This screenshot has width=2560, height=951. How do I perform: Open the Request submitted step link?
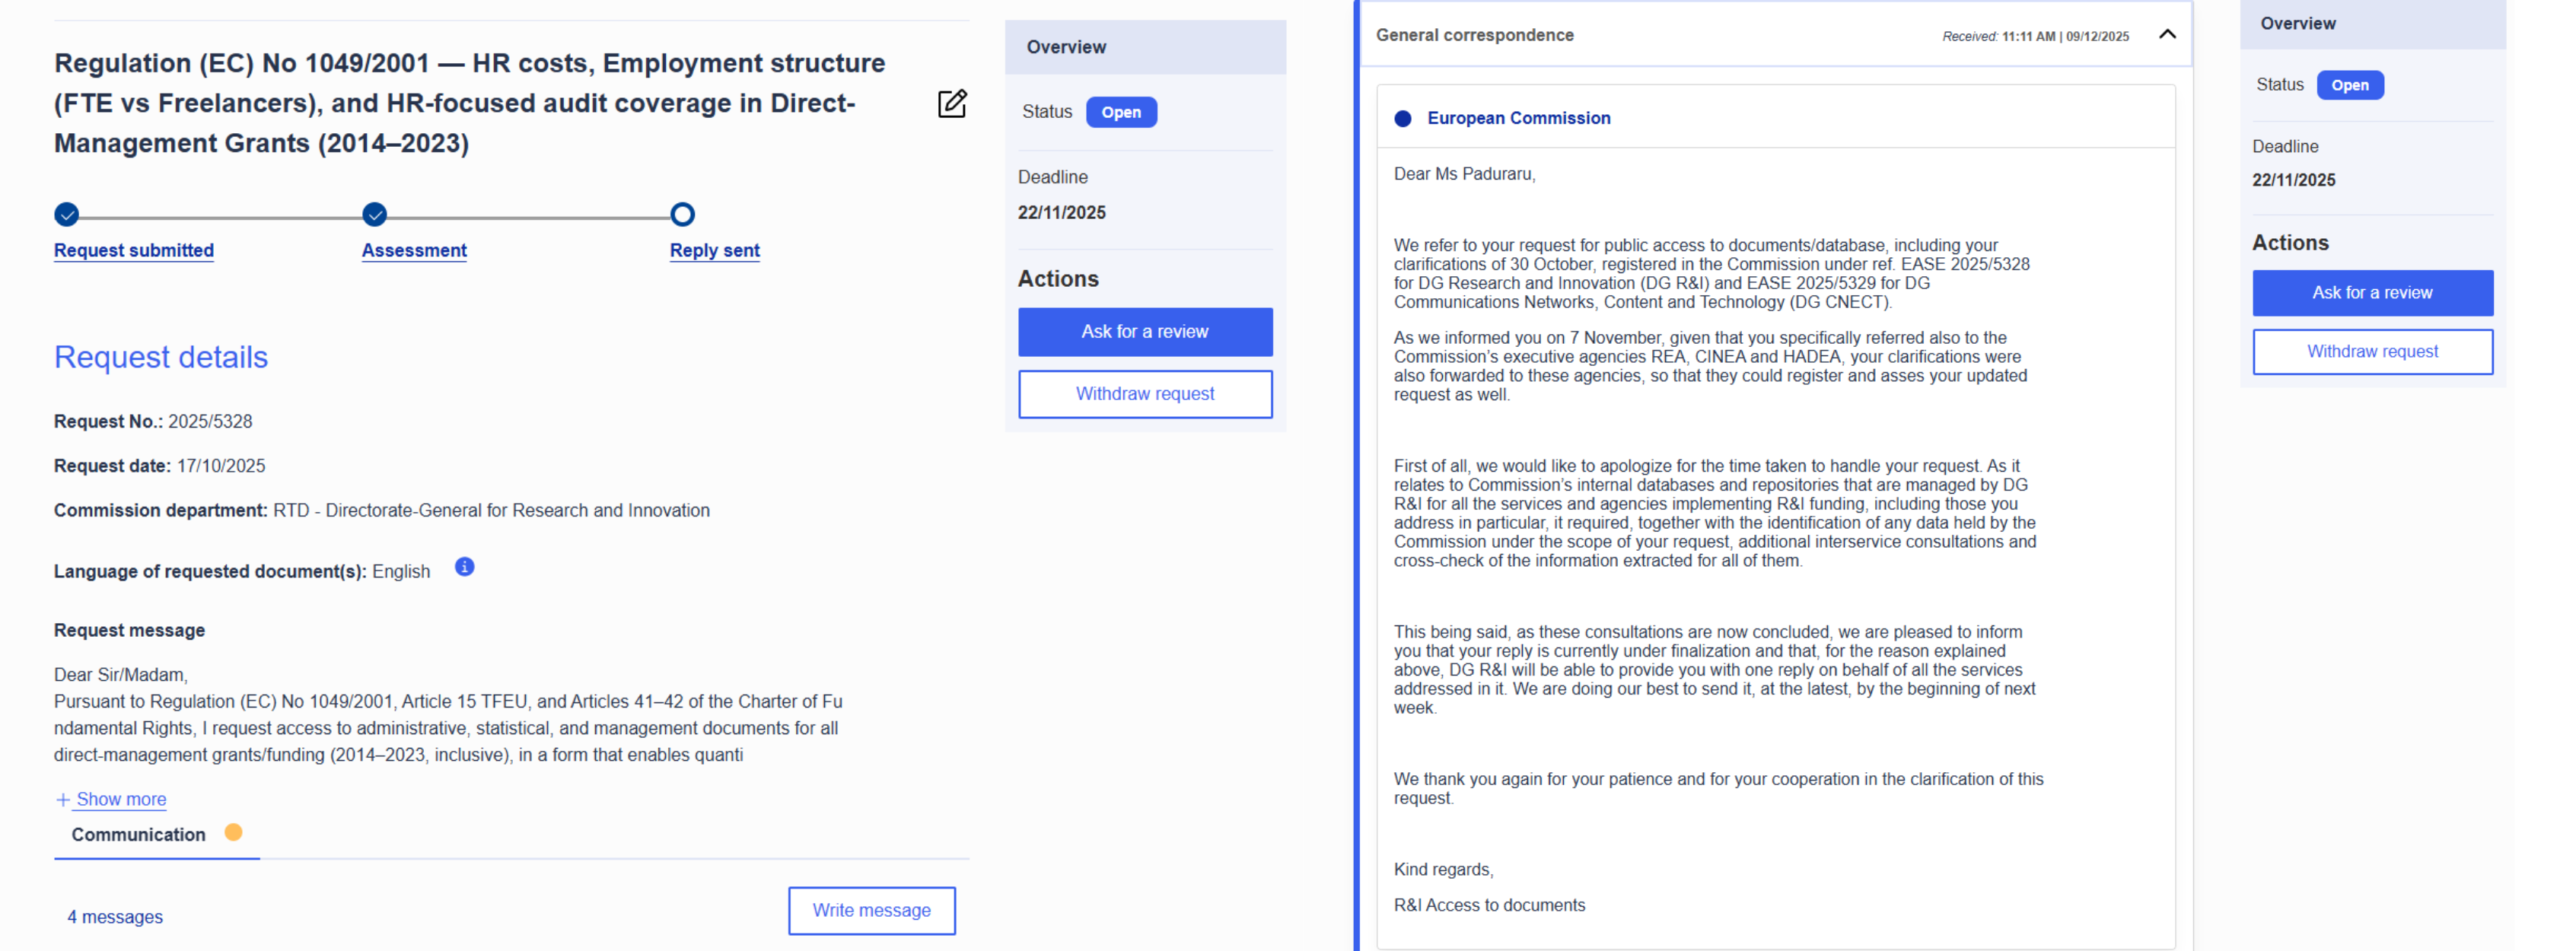point(134,250)
